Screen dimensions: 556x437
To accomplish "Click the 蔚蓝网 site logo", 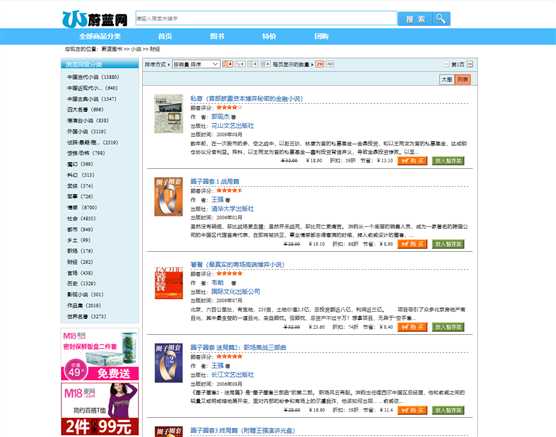I will click(x=95, y=19).
